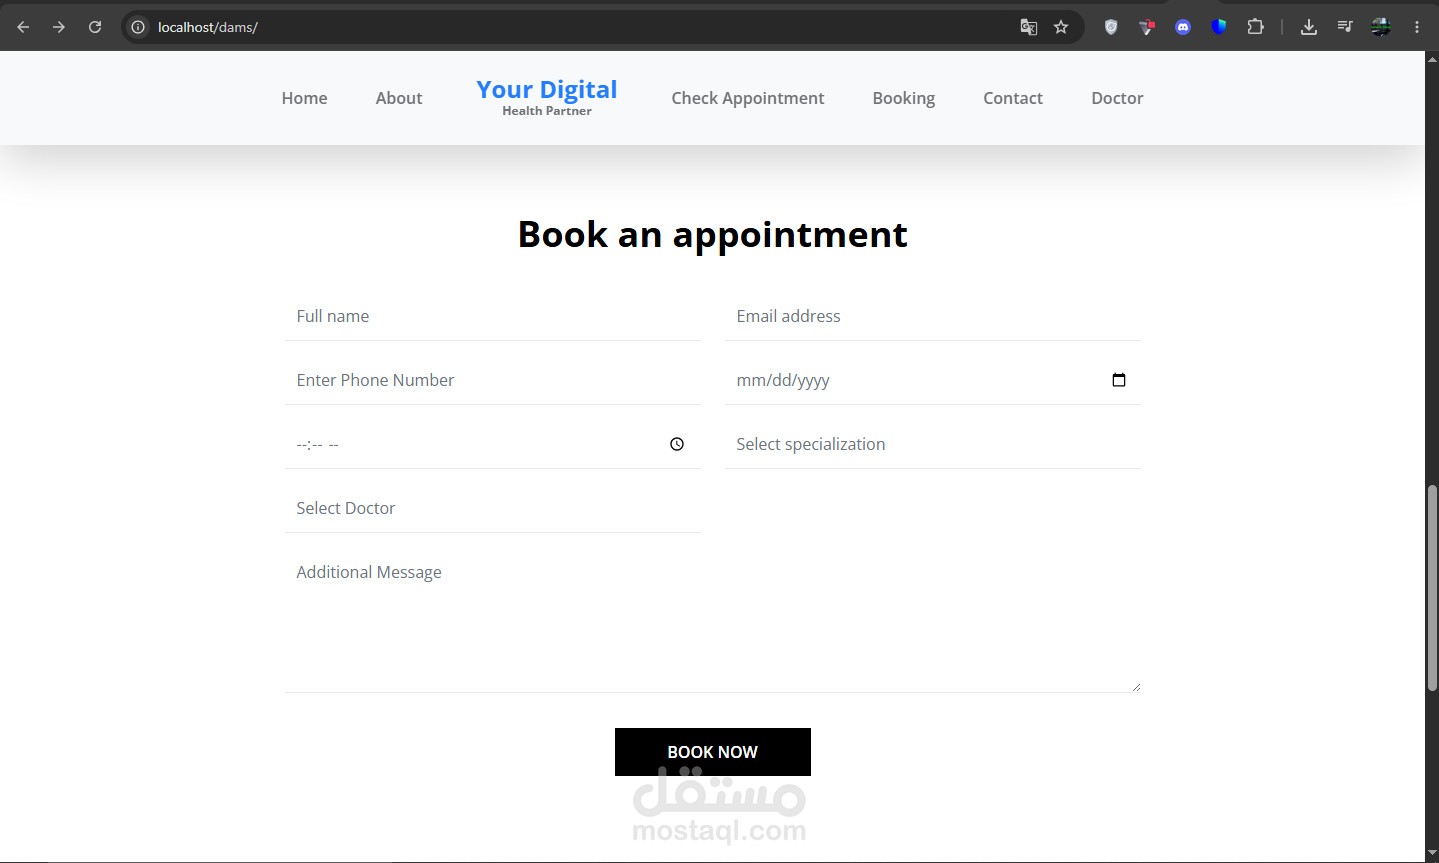
Task: Submit with the BOOK NOW button
Action: point(713,752)
